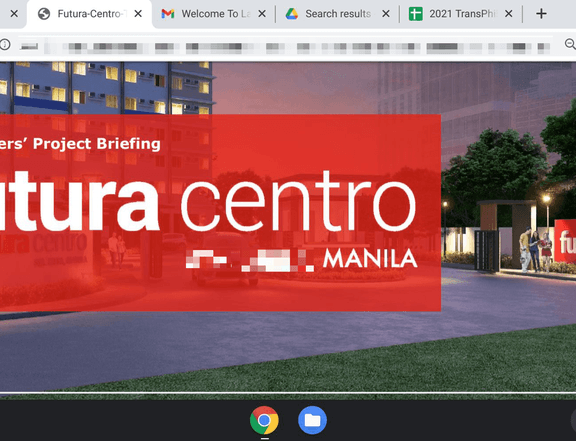The height and width of the screenshot is (441, 576).
Task: Click the 'MANILA' text on the banner
Action: click(x=370, y=259)
